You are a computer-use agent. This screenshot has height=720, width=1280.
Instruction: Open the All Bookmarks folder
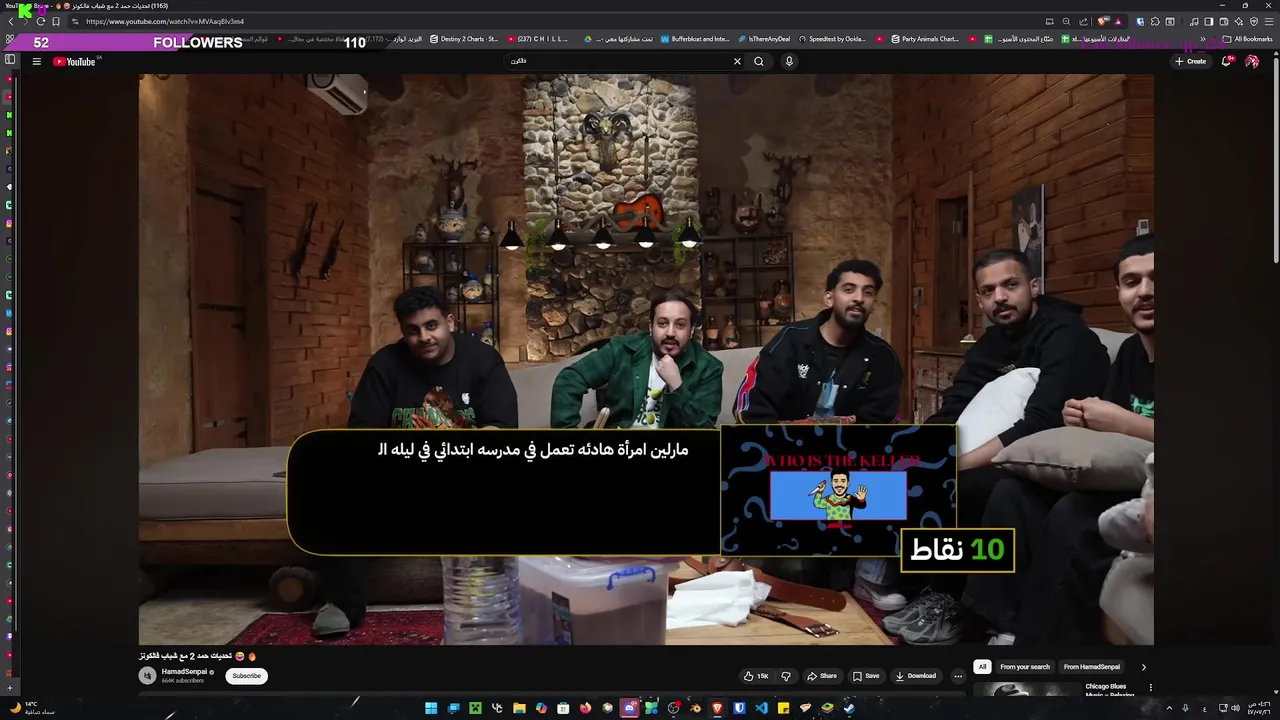pos(1248,39)
